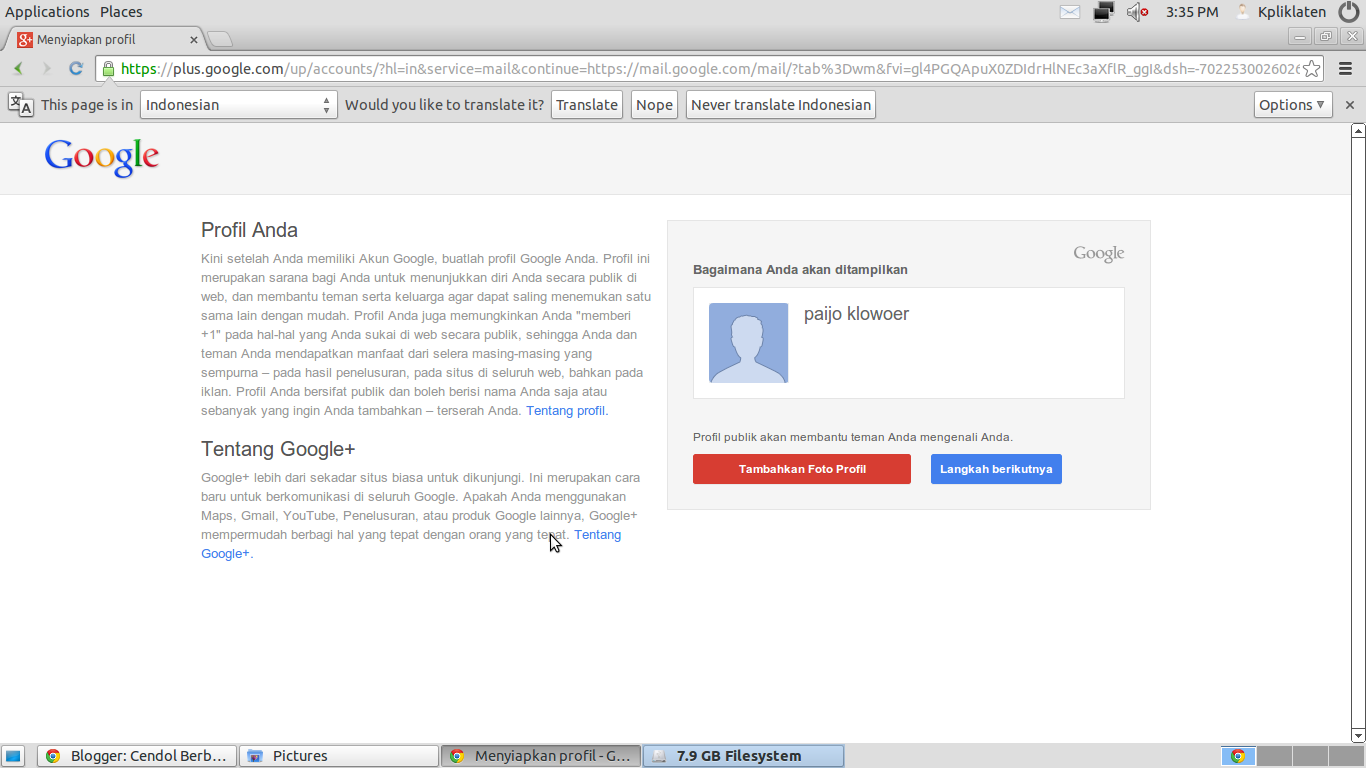Open the Places menu
This screenshot has height=768, width=1366.
coord(121,12)
